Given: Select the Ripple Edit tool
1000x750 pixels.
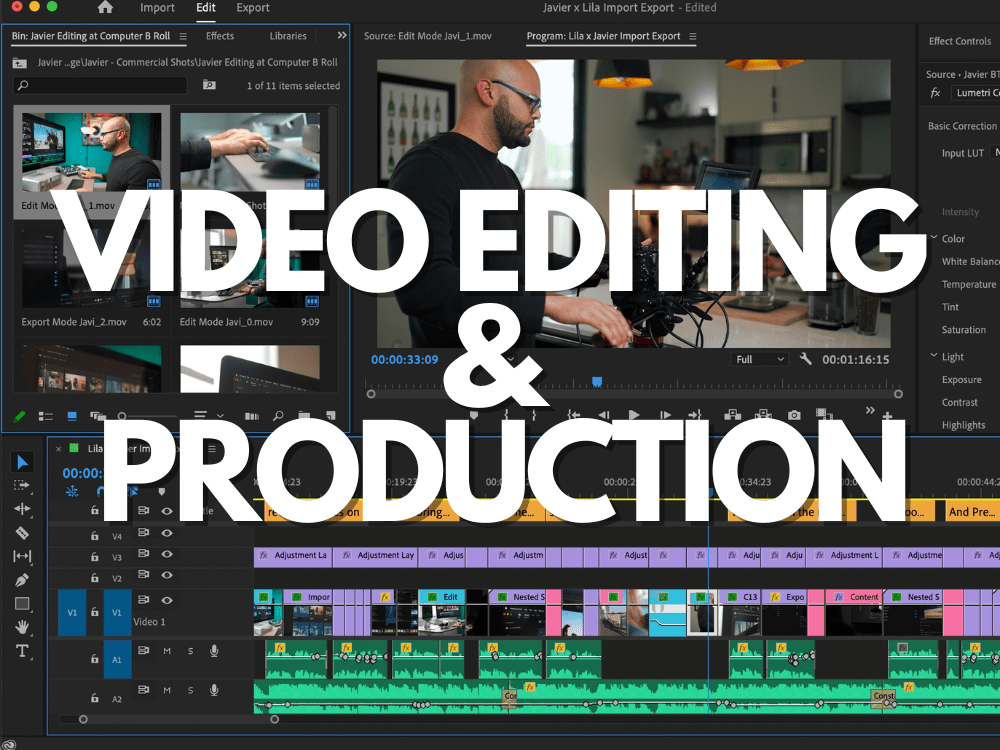Looking at the screenshot, I should (22, 508).
